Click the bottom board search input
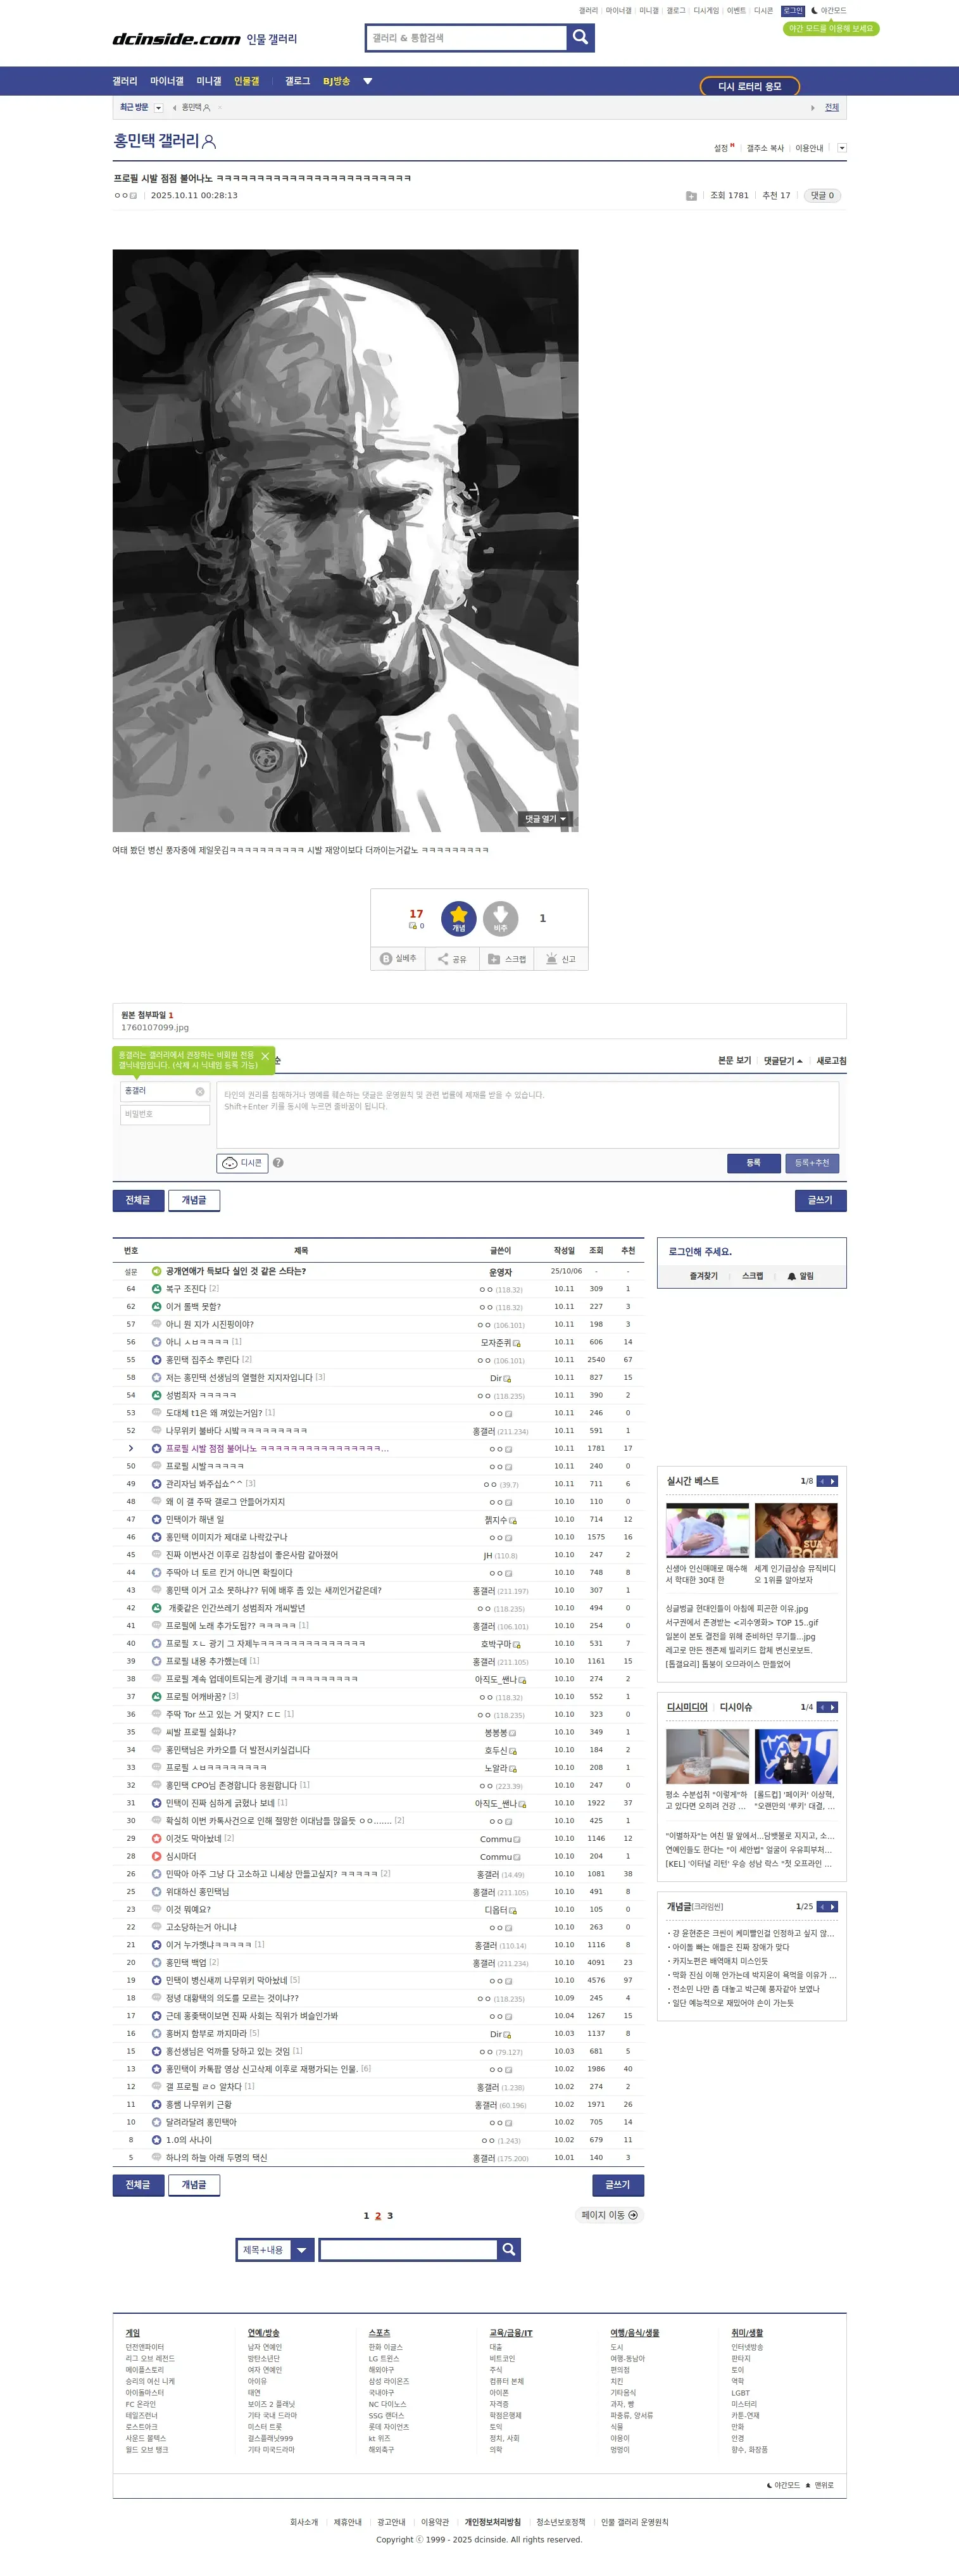The width and height of the screenshot is (959, 2576). tap(408, 2250)
